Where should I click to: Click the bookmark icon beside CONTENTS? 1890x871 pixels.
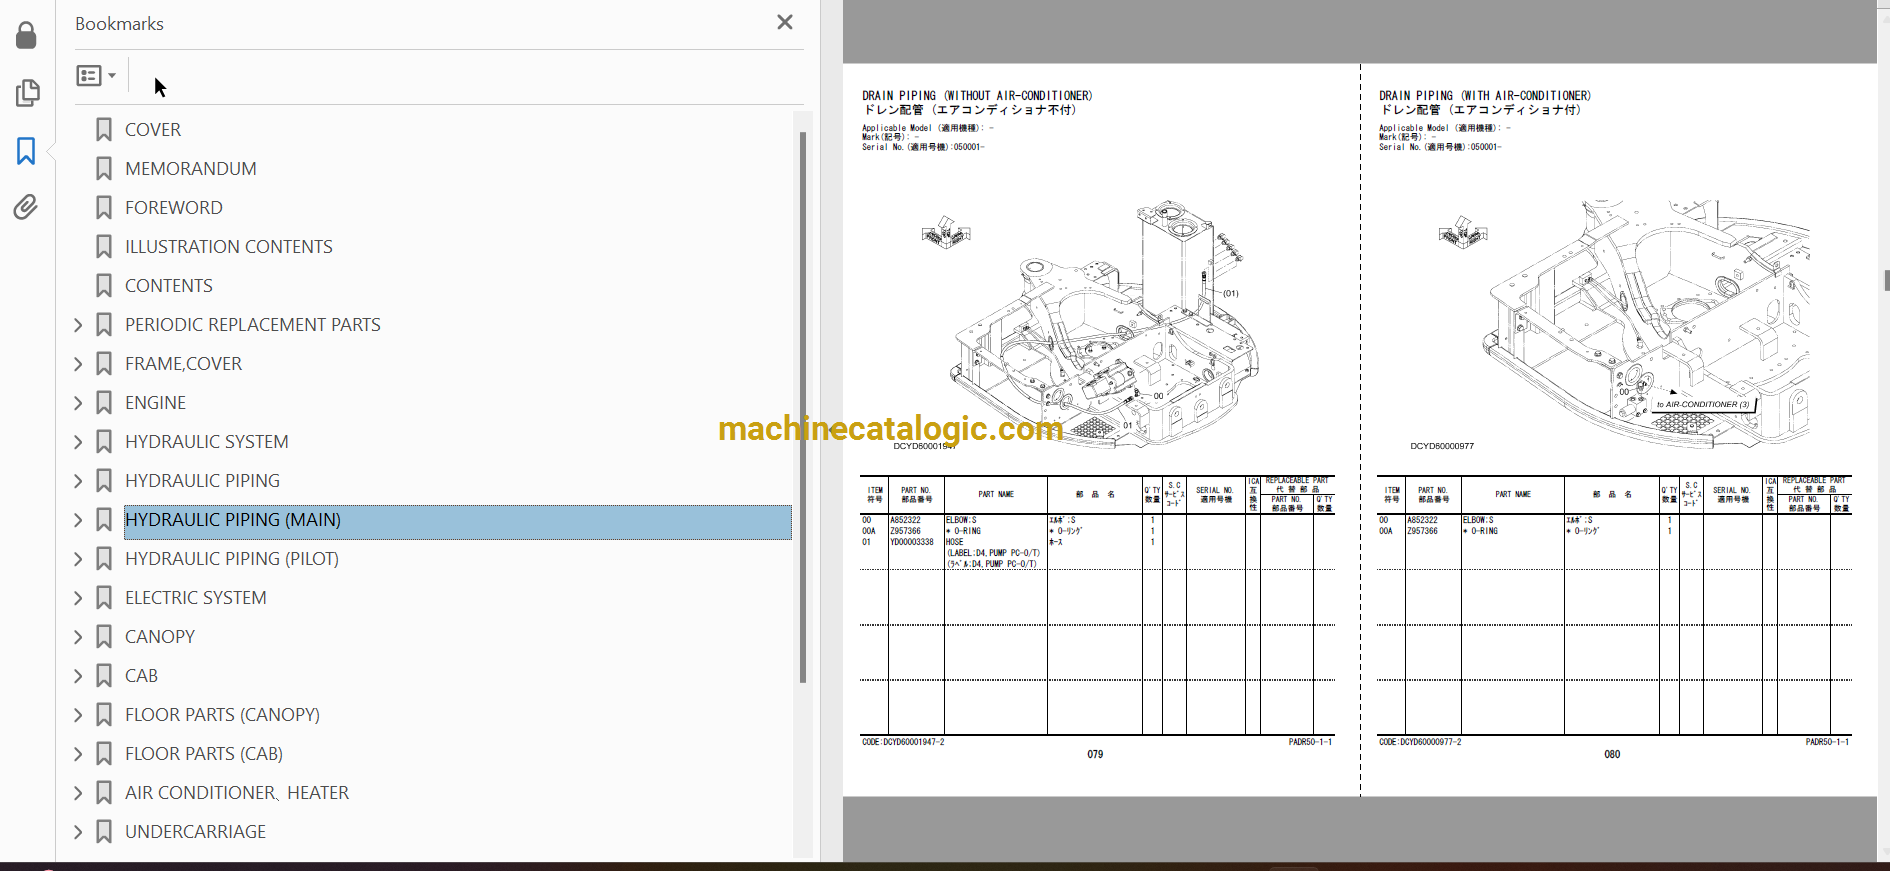(104, 286)
